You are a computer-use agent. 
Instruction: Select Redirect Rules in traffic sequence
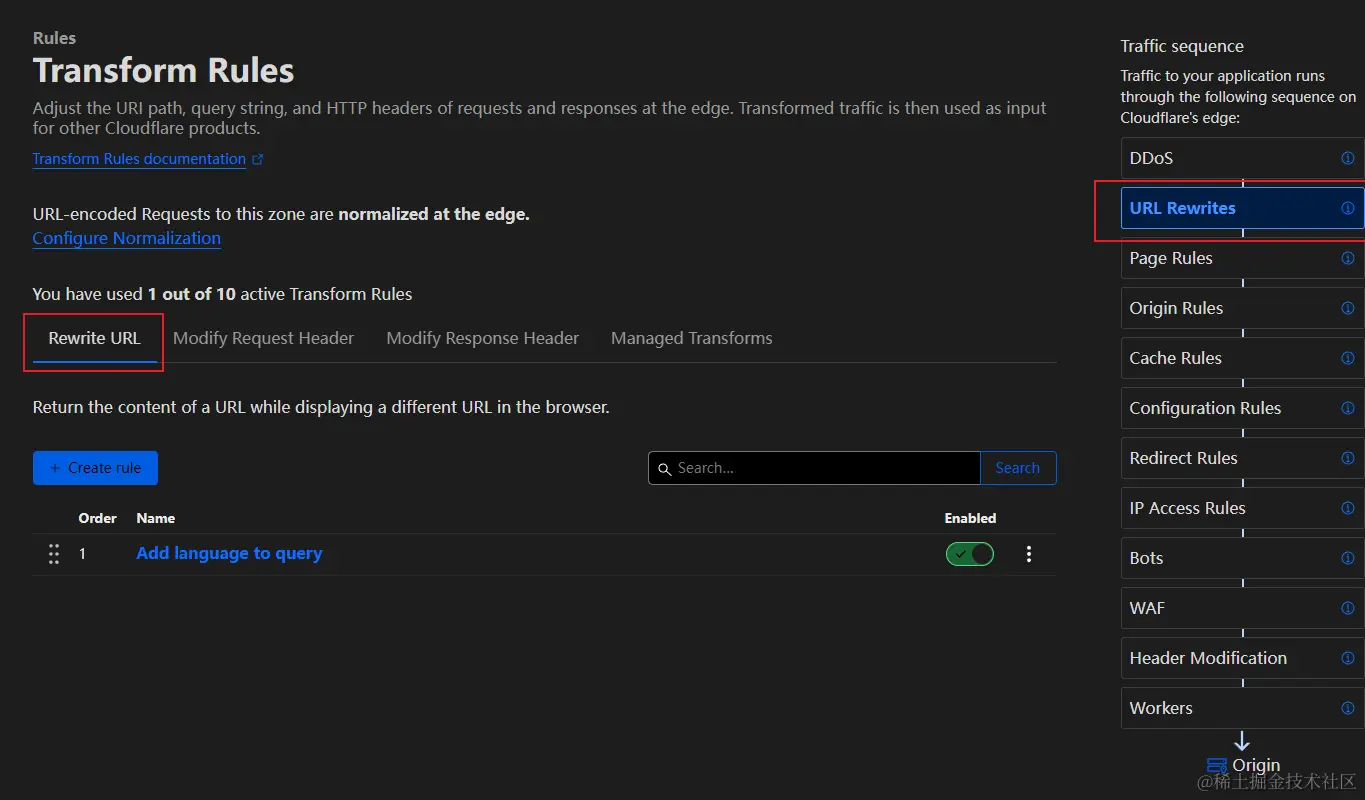[1183, 458]
